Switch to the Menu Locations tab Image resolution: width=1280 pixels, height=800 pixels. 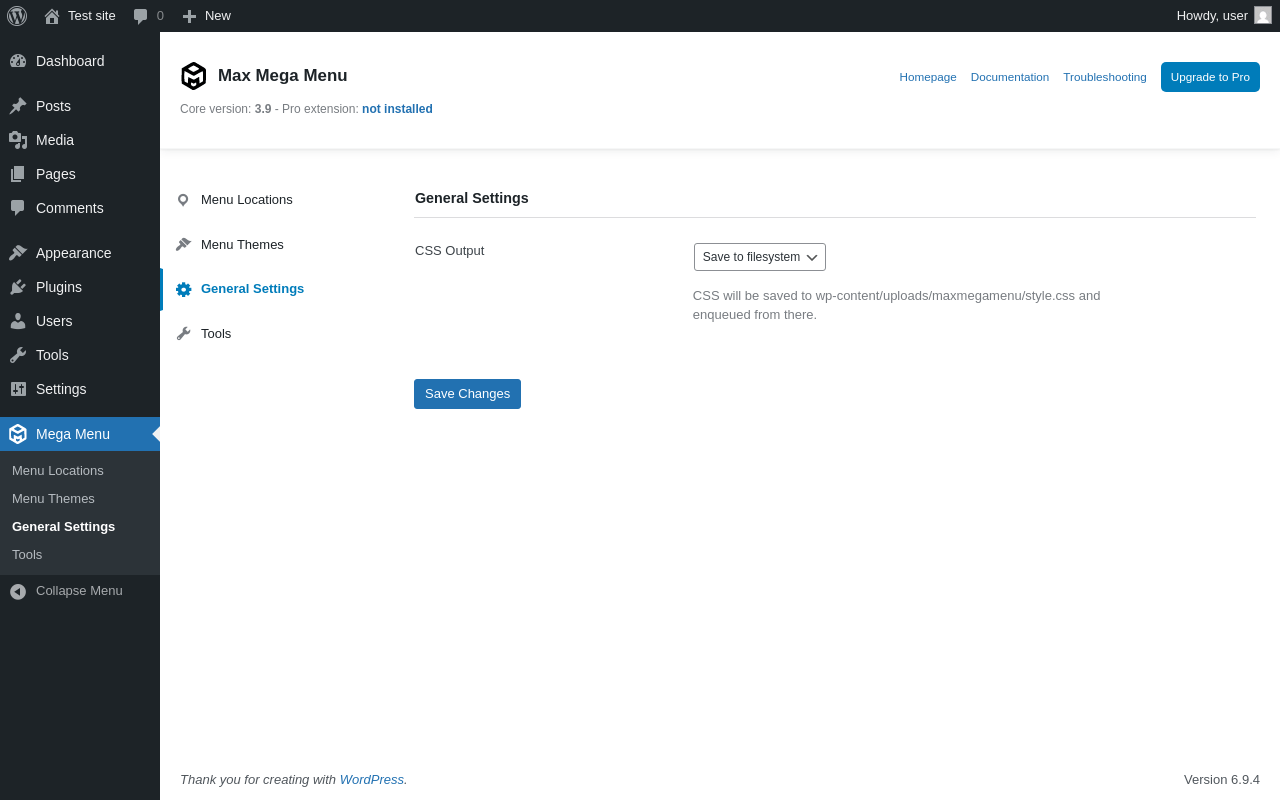(246, 200)
